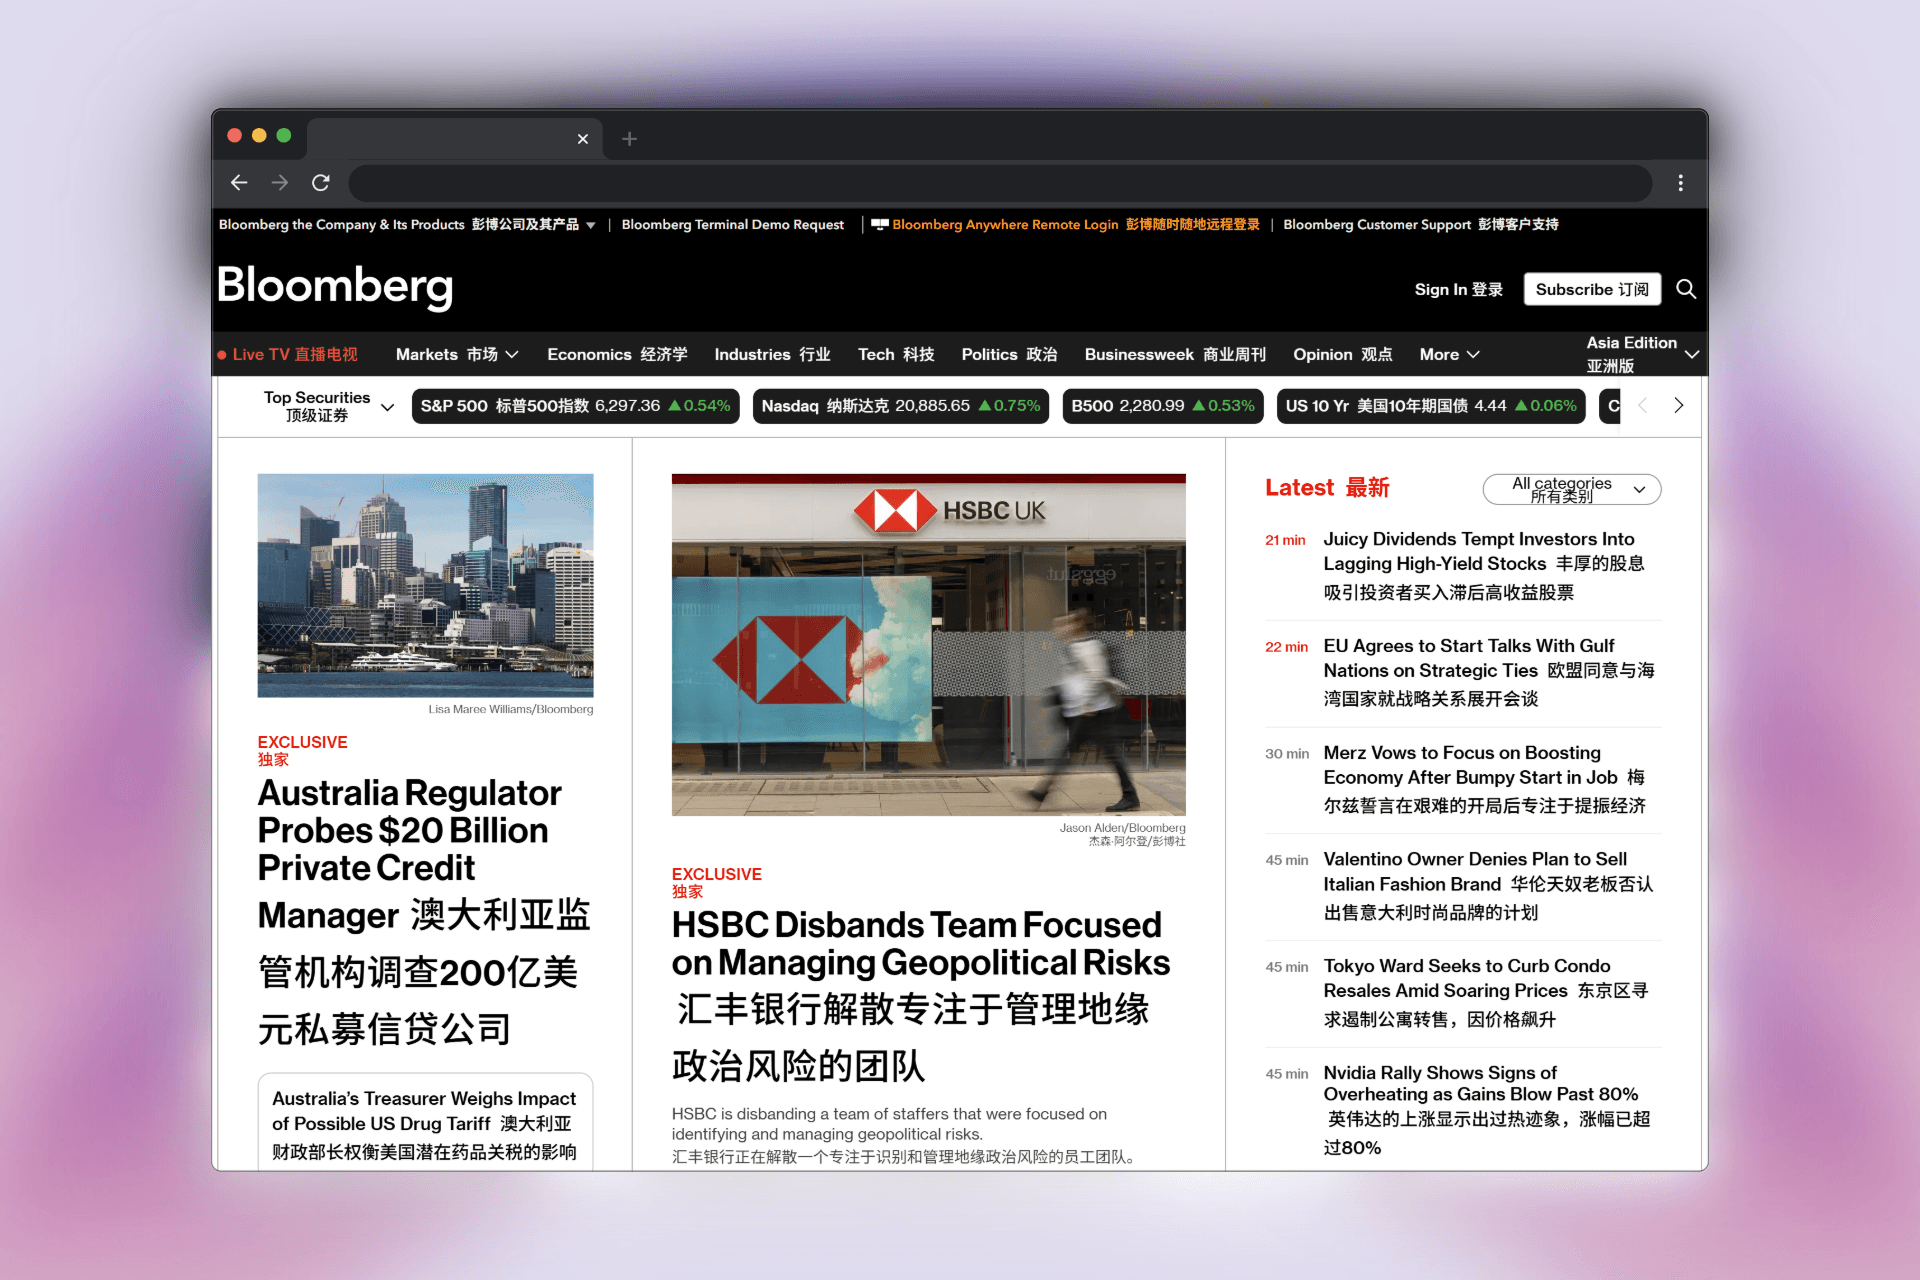This screenshot has width=1920, height=1280.
Task: Open the Industries 行业 section
Action: pyautogui.click(x=772, y=355)
